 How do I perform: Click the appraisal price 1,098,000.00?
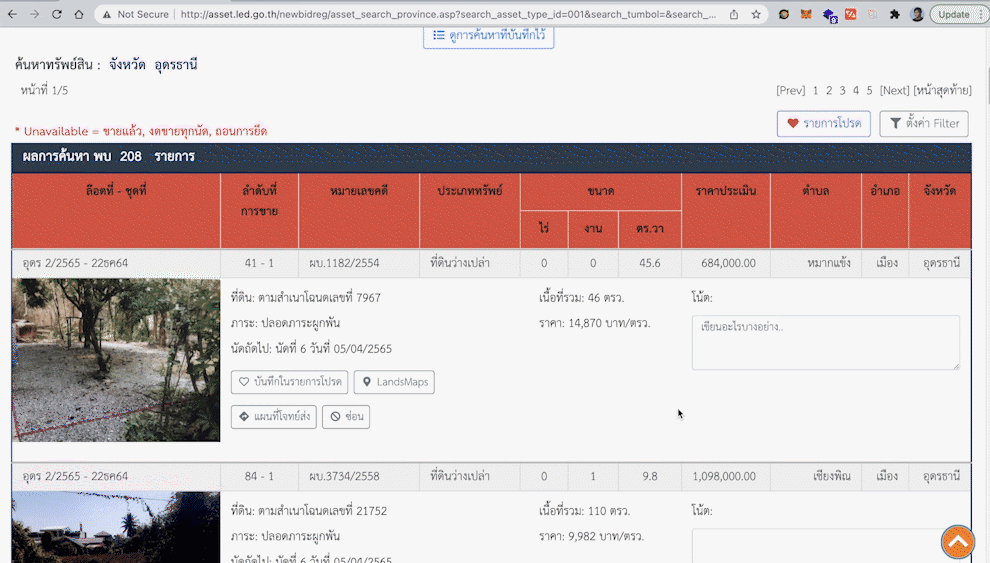724,477
